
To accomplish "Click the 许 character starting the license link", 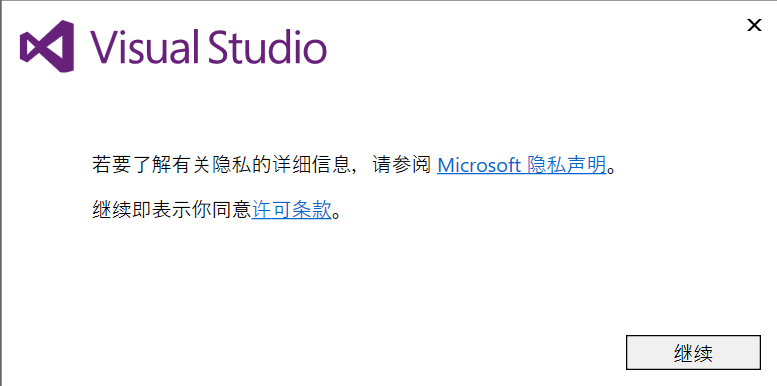I will pyautogui.click(x=262, y=211).
